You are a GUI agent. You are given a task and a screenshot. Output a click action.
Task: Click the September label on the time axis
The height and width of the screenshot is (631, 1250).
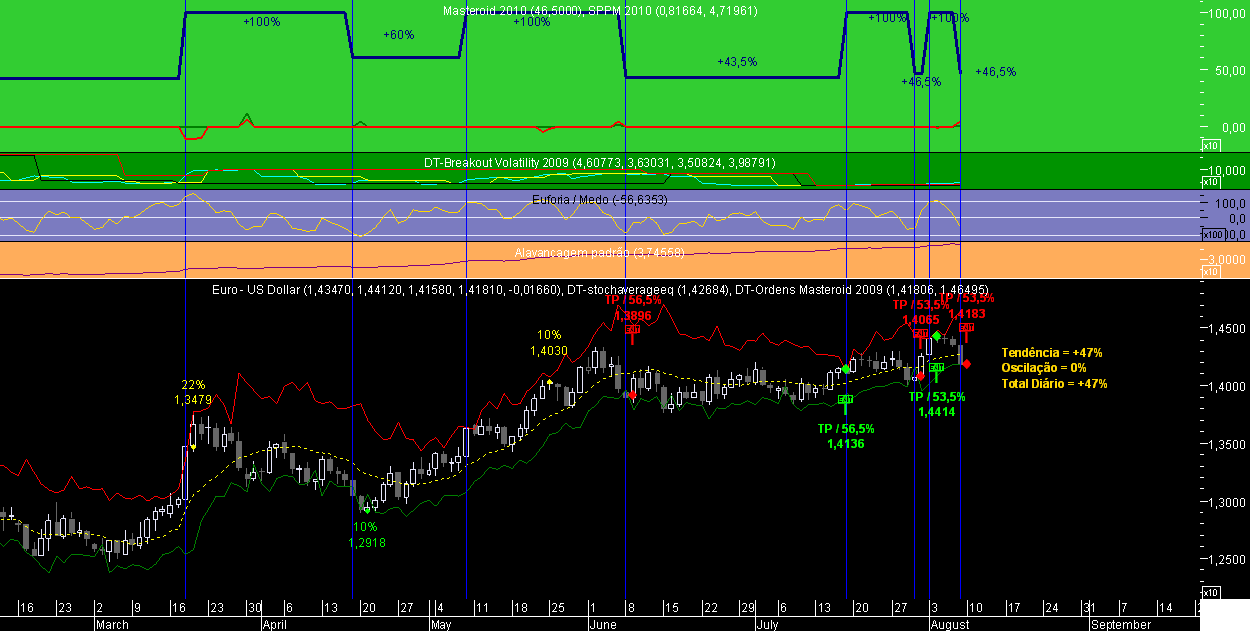[x=1120, y=624]
